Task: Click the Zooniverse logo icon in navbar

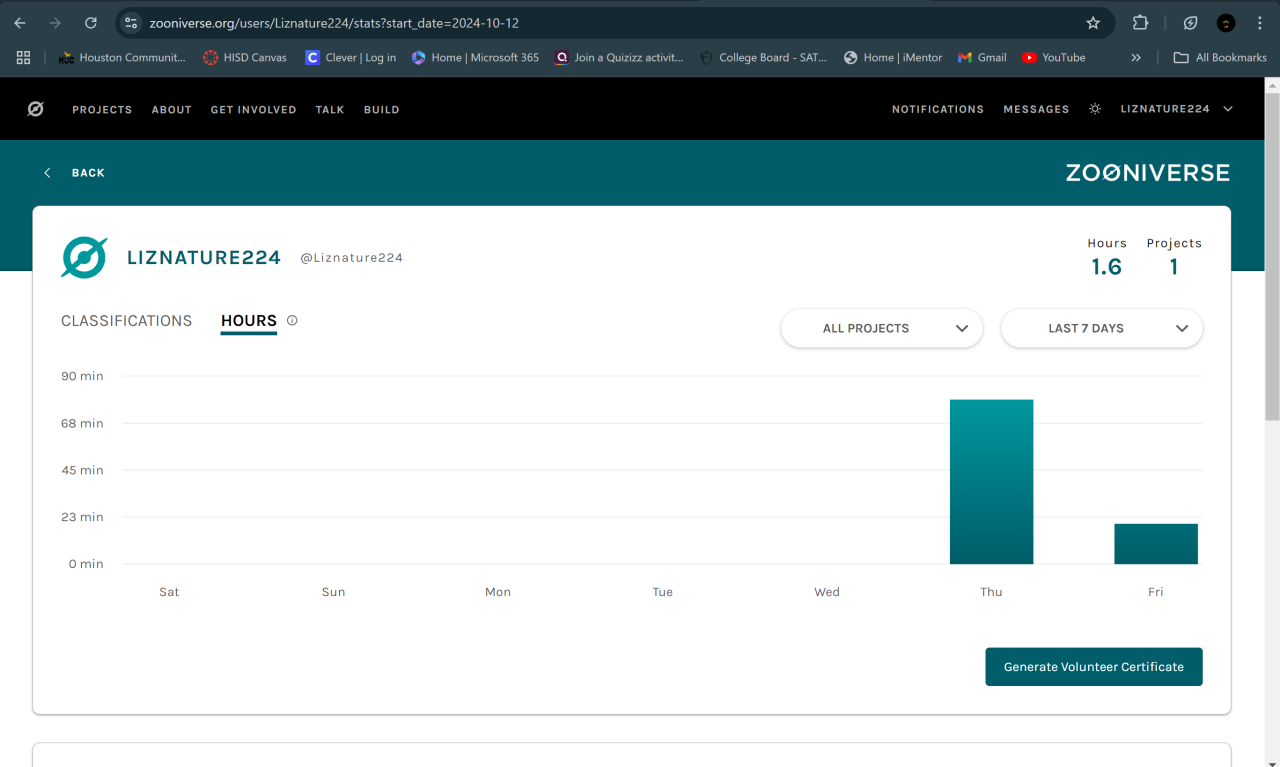Action: point(35,109)
